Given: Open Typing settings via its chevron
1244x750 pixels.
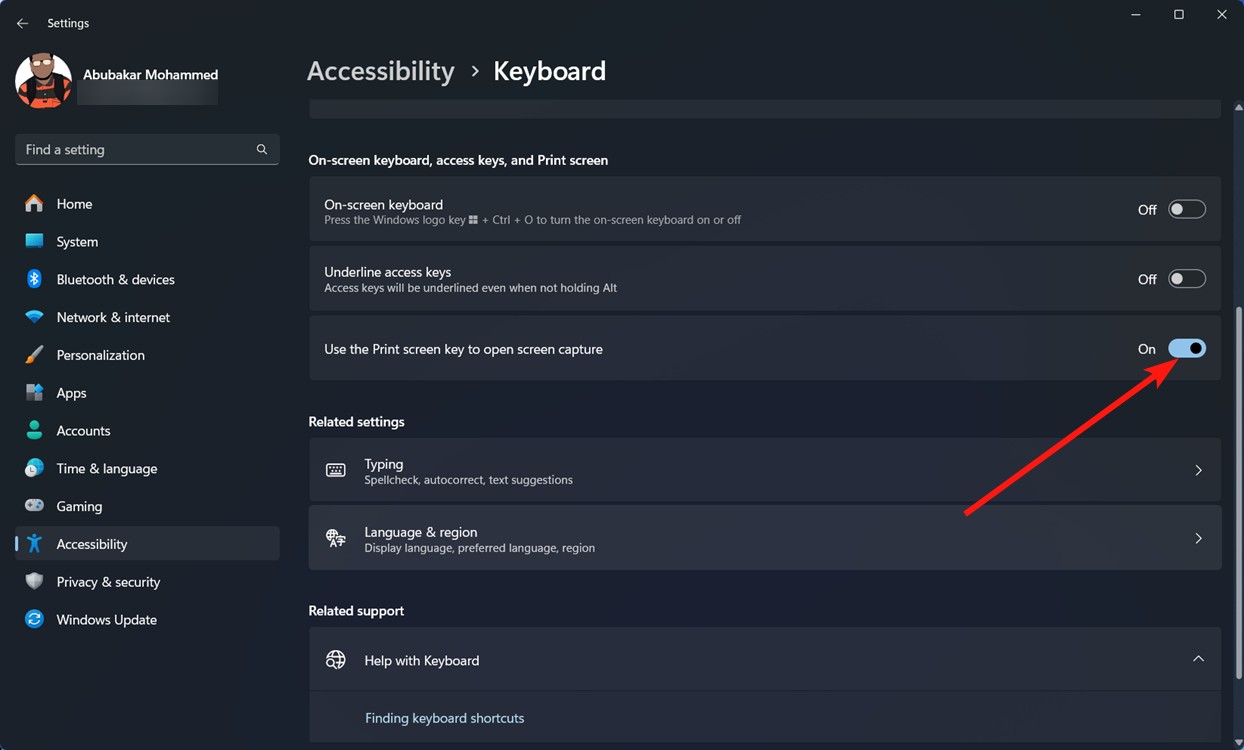Looking at the screenshot, I should coord(1197,469).
